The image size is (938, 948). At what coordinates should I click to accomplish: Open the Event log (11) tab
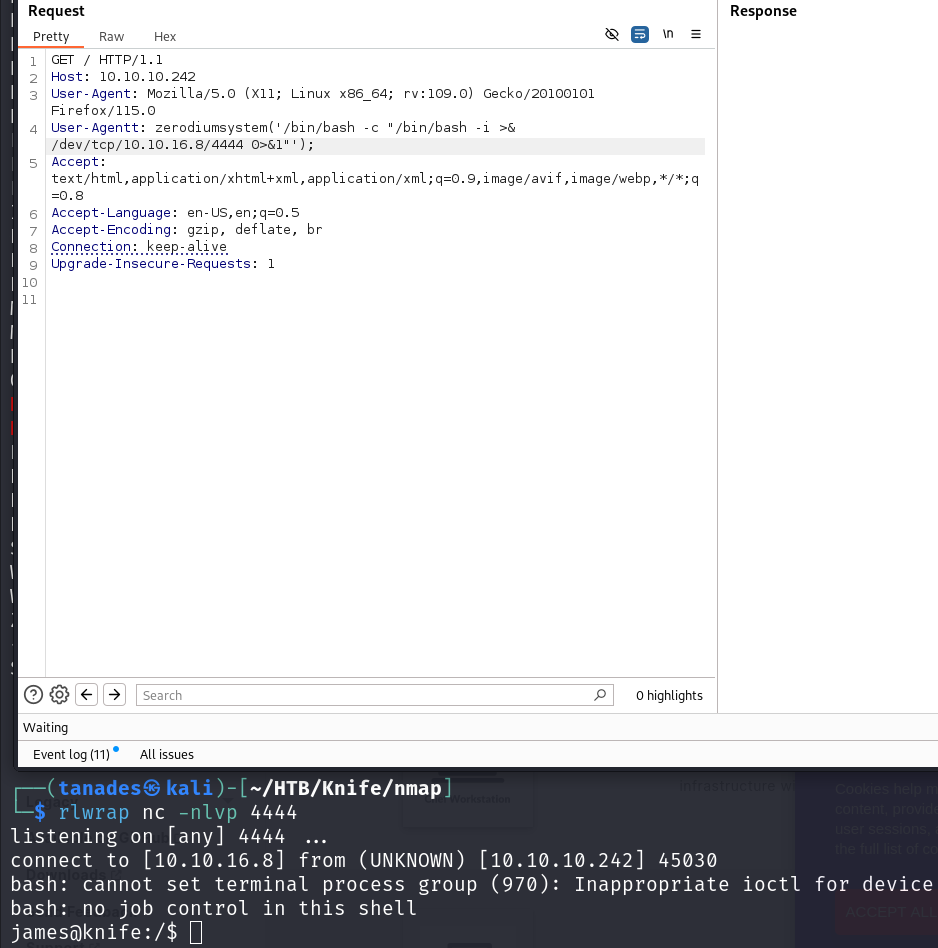(71, 755)
